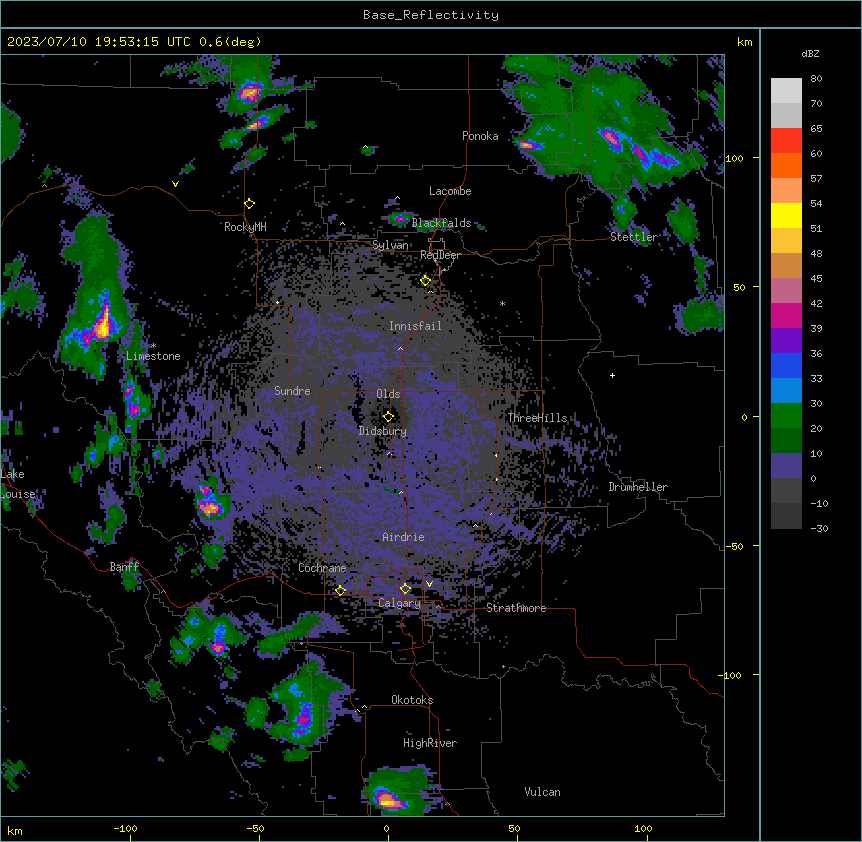Click the 100 tick on right axis
862x842 pixels.
pos(734,158)
